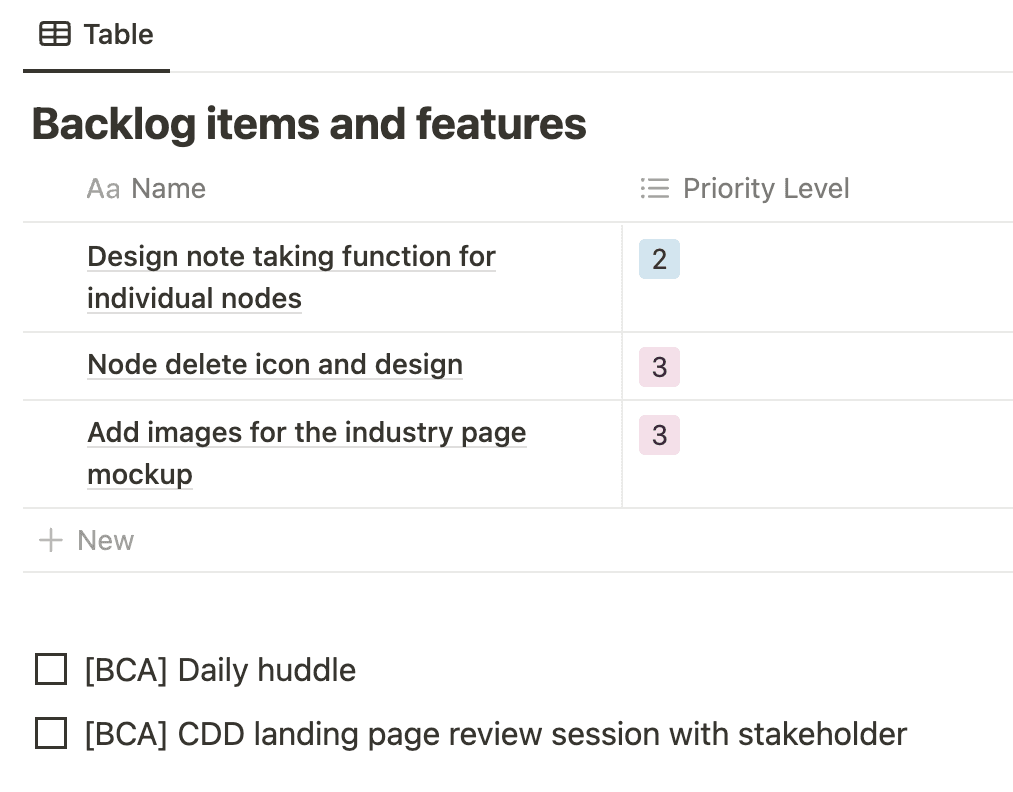Open the 'Node delete icon and design' item

point(275,365)
